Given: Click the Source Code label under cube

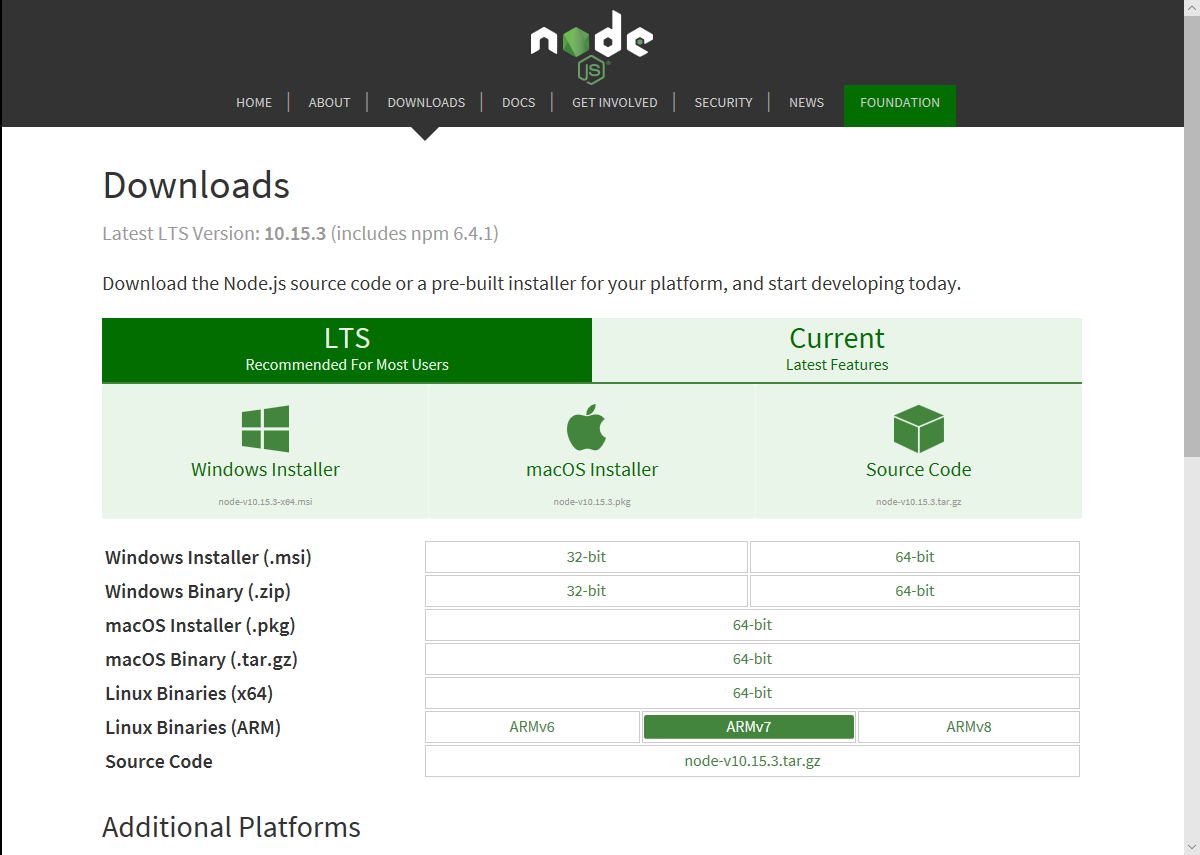Looking at the screenshot, I should (918, 470).
